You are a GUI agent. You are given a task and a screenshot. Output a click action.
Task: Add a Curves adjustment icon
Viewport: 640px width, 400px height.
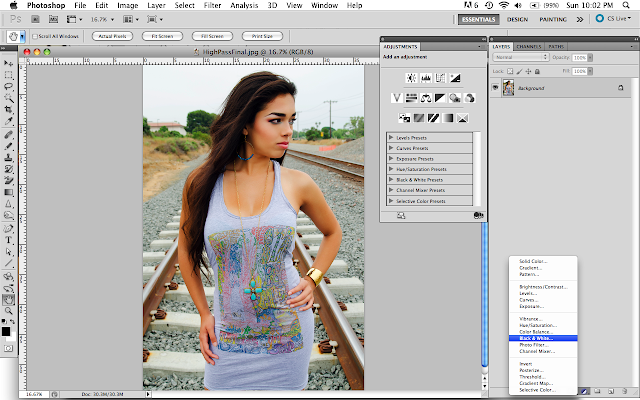point(440,78)
